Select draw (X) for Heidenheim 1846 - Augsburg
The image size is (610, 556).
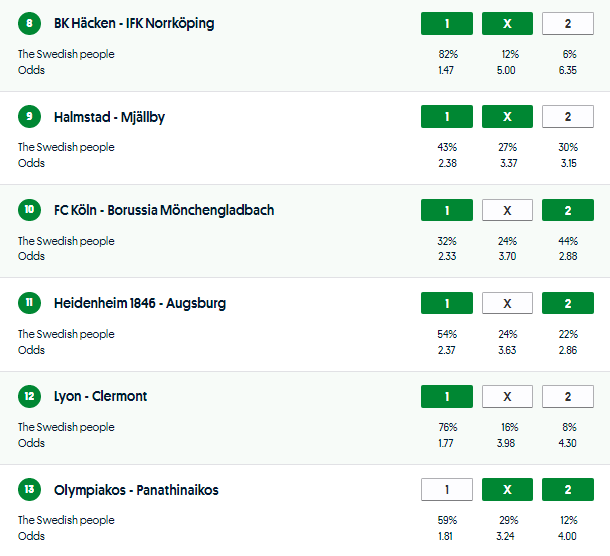pos(507,303)
